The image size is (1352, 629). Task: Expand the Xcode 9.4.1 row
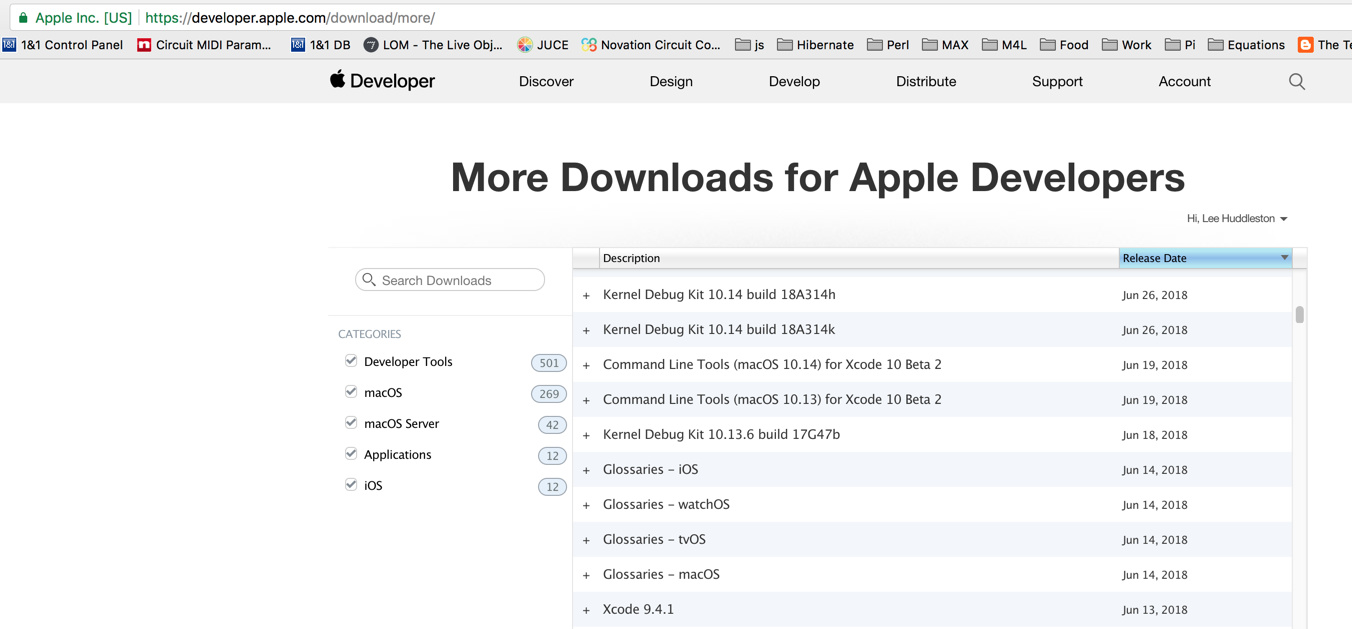coord(587,610)
